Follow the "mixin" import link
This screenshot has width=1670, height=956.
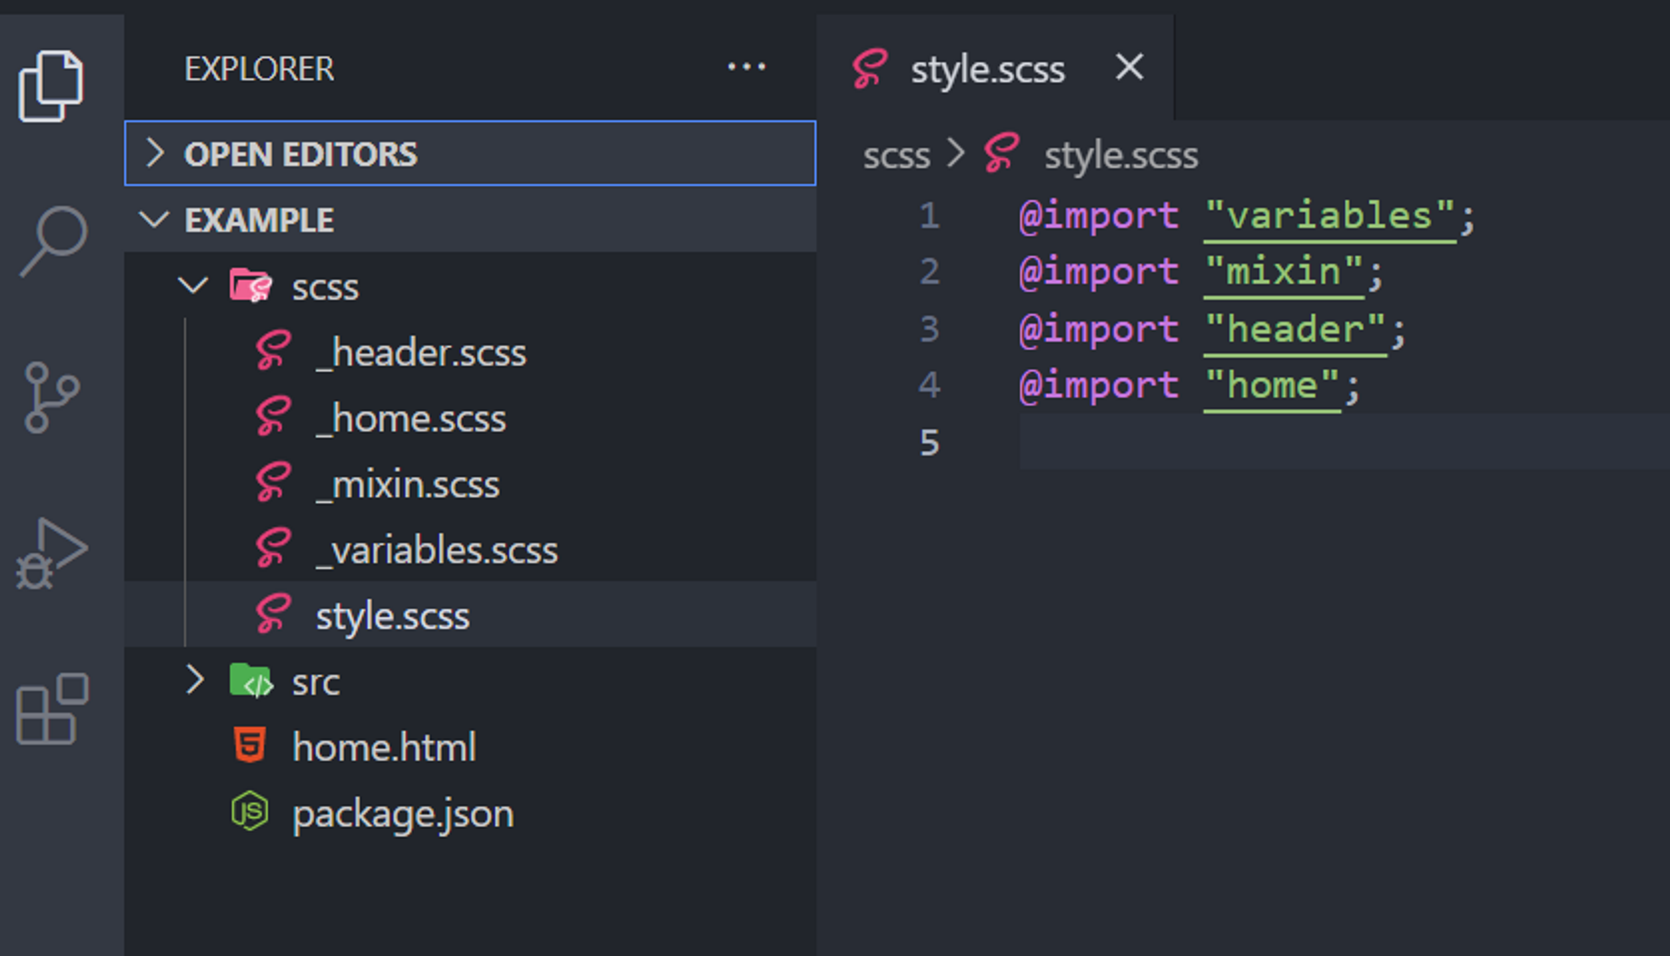click(1284, 272)
